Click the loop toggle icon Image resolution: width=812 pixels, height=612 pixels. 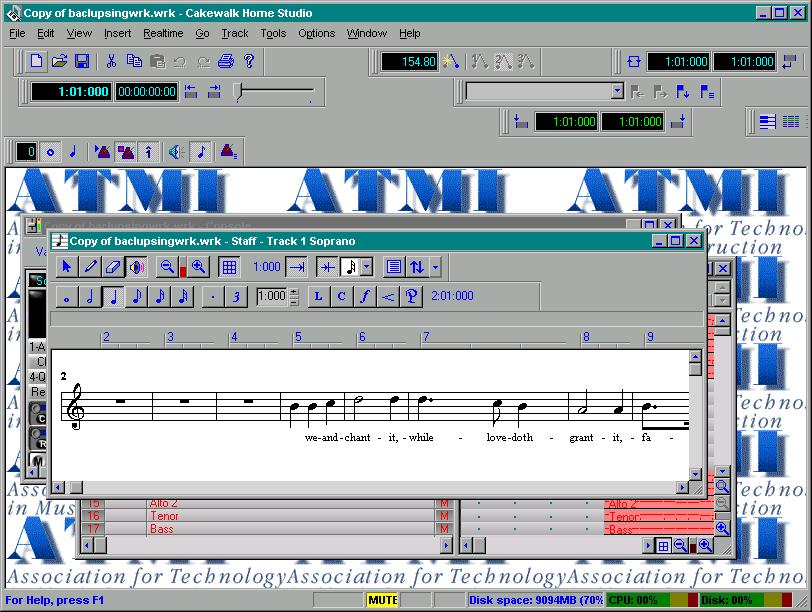(x=633, y=62)
